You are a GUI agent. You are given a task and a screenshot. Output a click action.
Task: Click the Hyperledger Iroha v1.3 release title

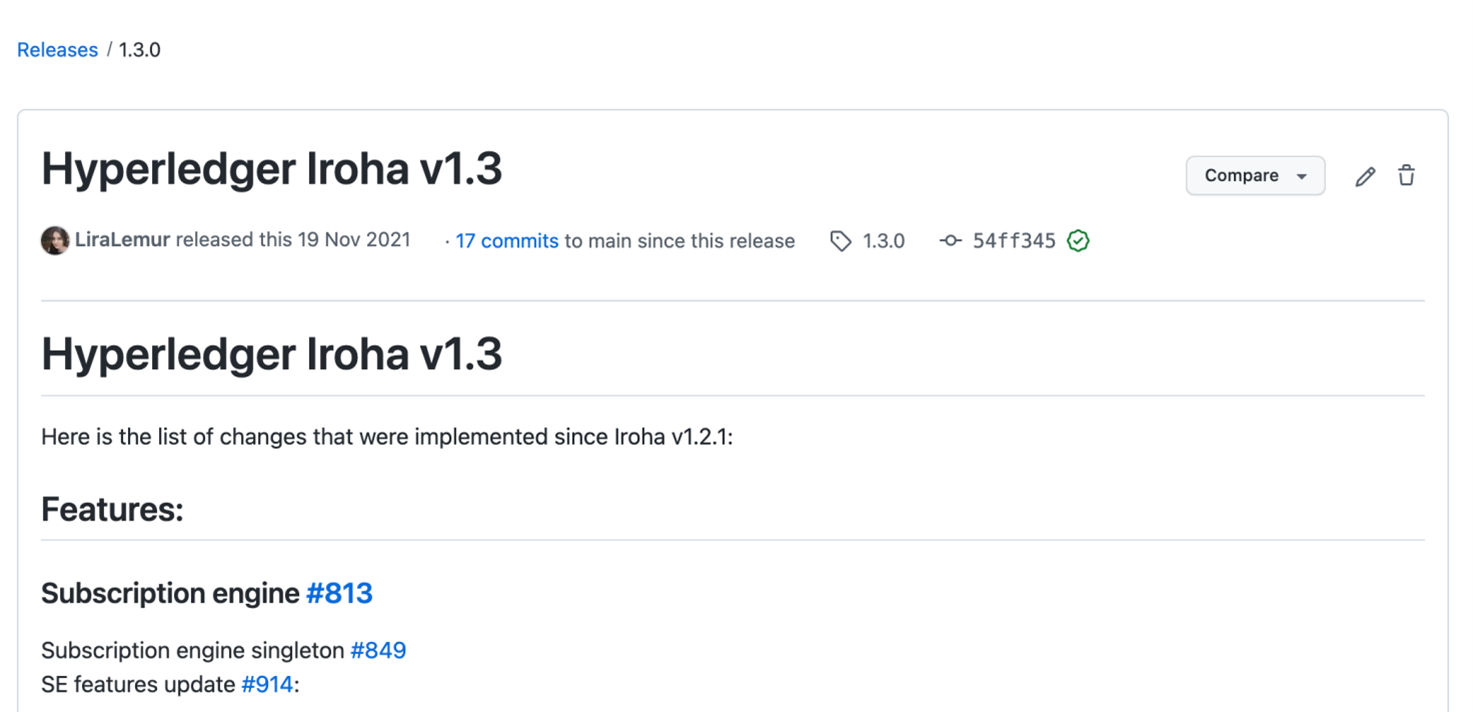coord(272,168)
